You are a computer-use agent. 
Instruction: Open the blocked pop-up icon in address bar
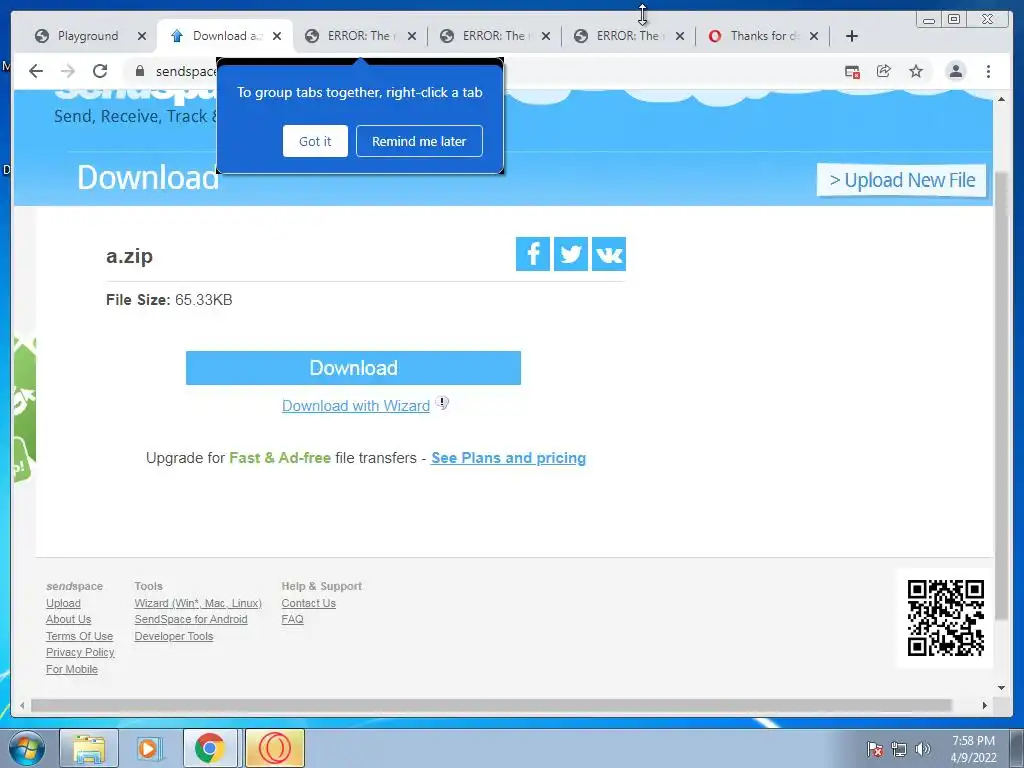coord(852,72)
